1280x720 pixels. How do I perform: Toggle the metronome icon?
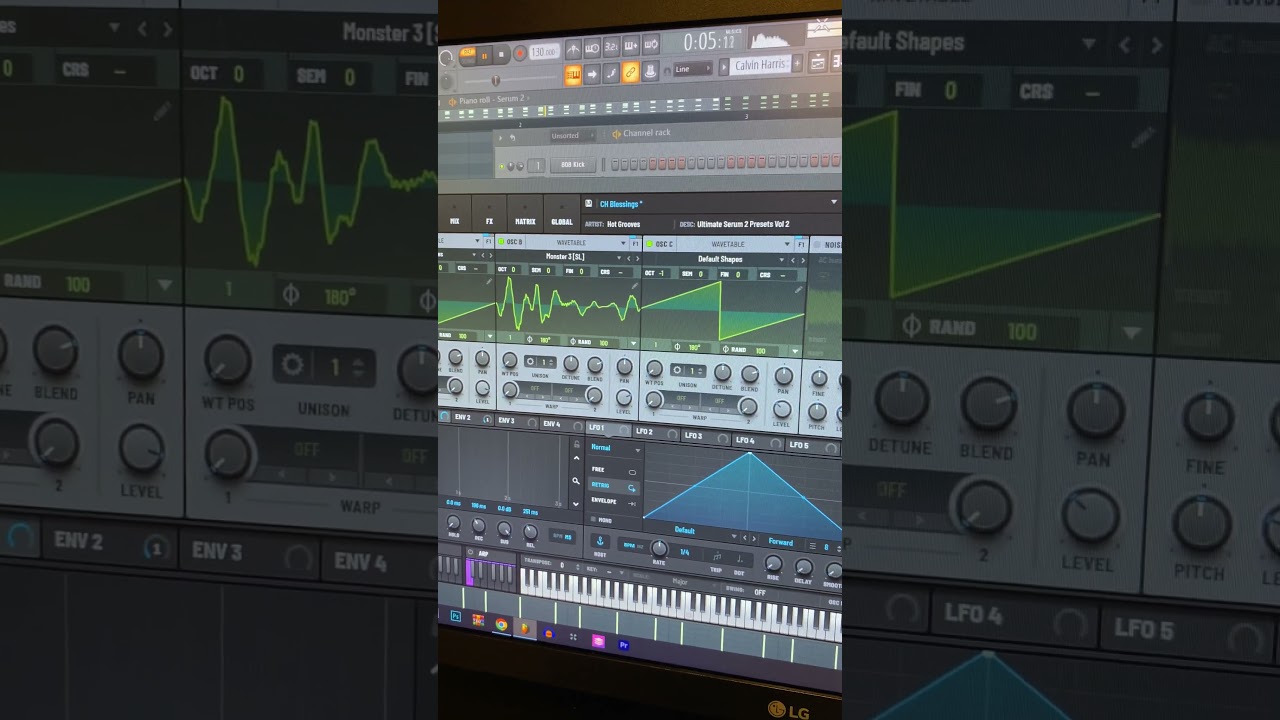pos(573,50)
